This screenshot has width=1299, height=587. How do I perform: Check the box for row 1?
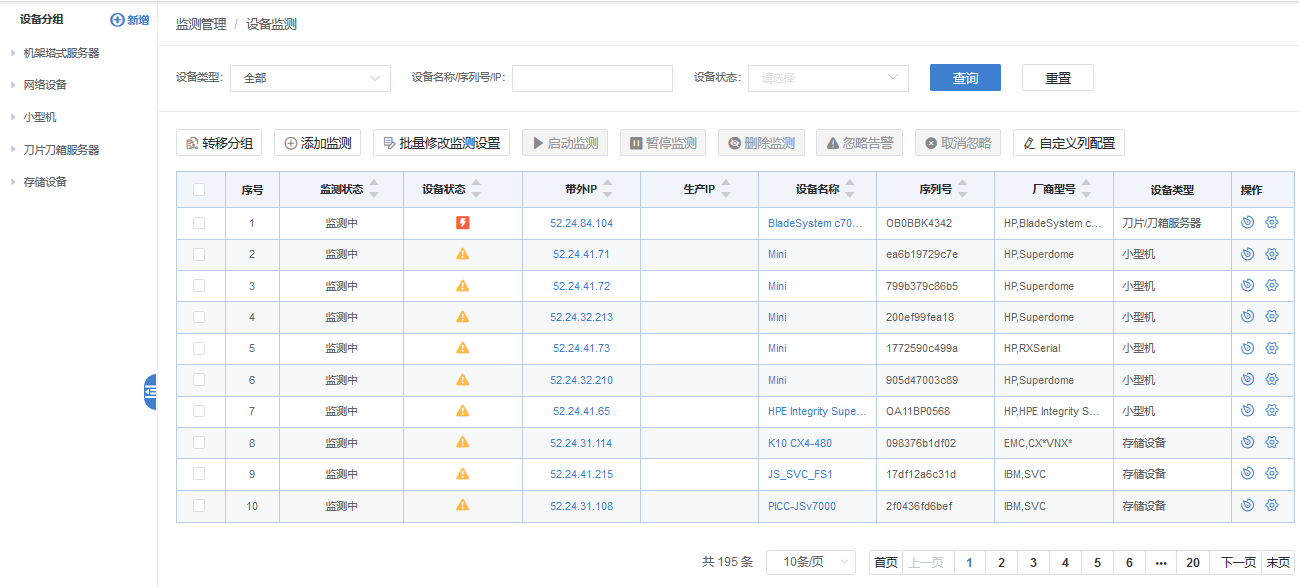[199, 223]
